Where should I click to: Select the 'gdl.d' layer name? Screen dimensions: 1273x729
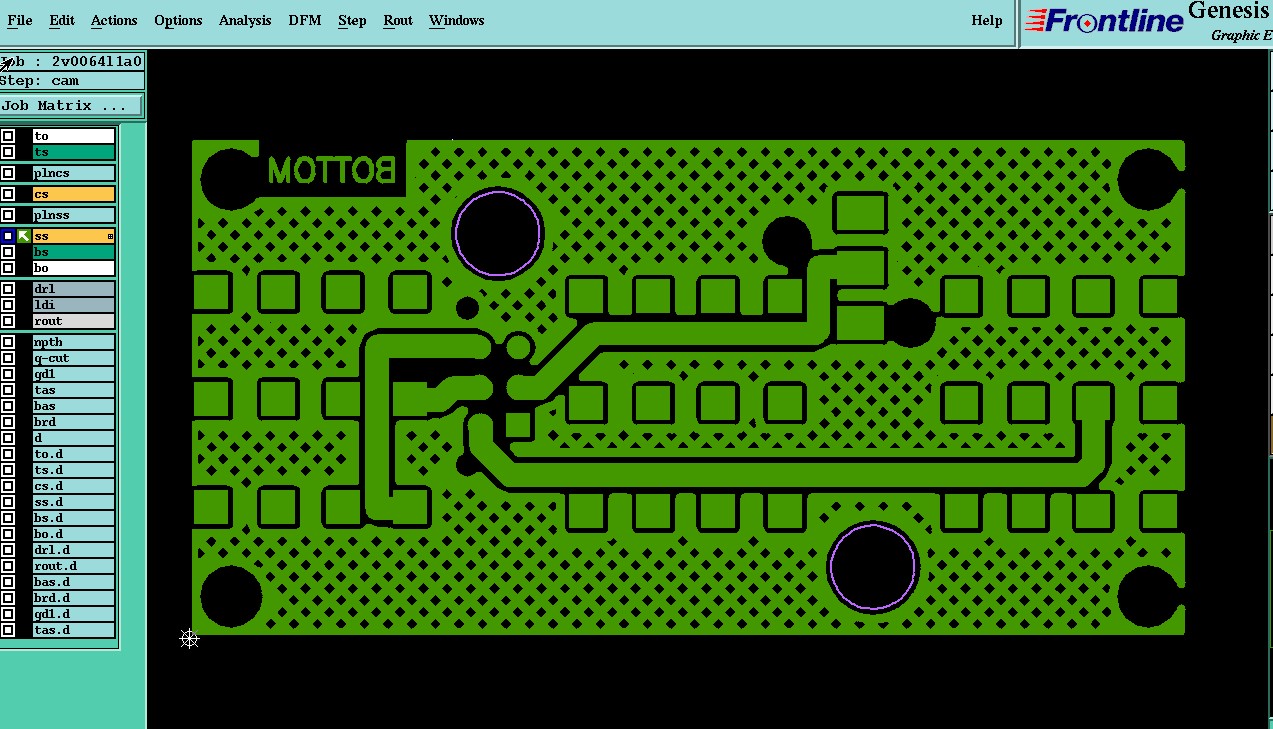pyautogui.click(x=74, y=614)
